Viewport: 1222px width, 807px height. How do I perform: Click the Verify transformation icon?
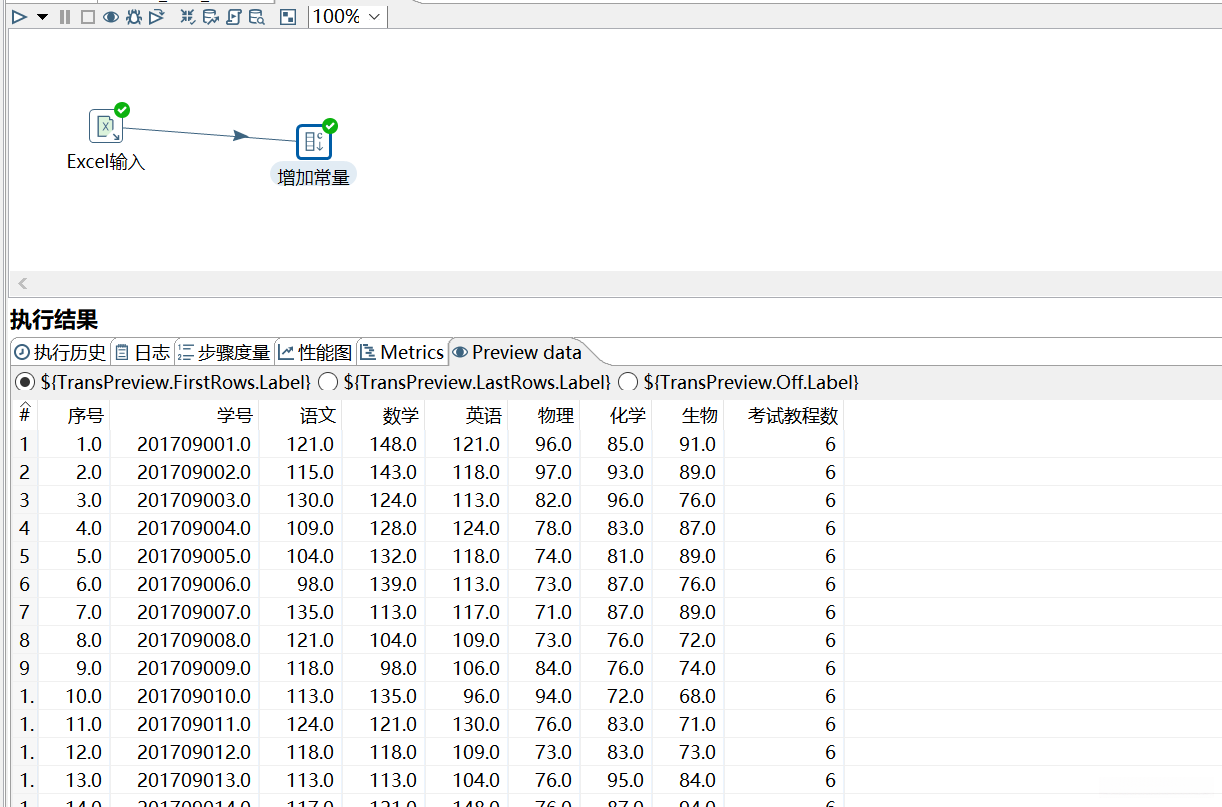(x=187, y=17)
